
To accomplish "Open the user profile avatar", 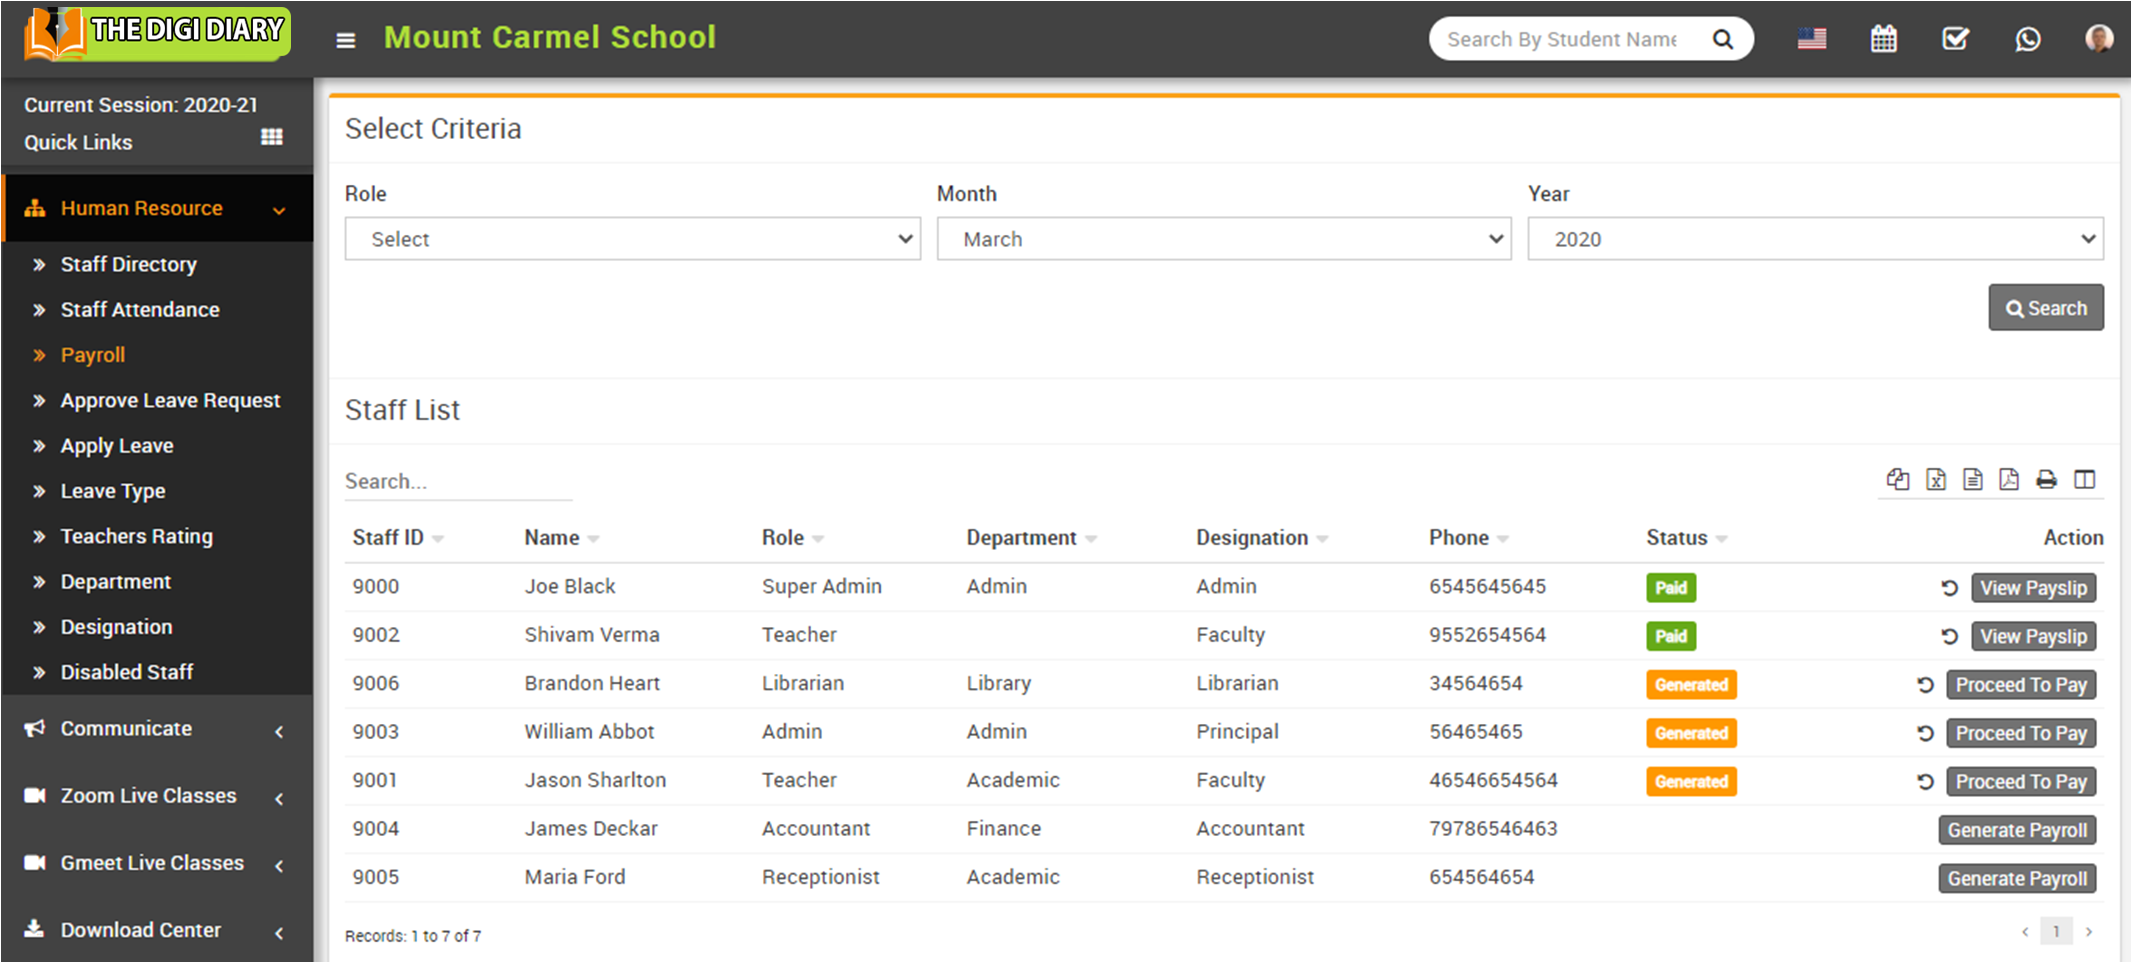I will pos(2098,39).
